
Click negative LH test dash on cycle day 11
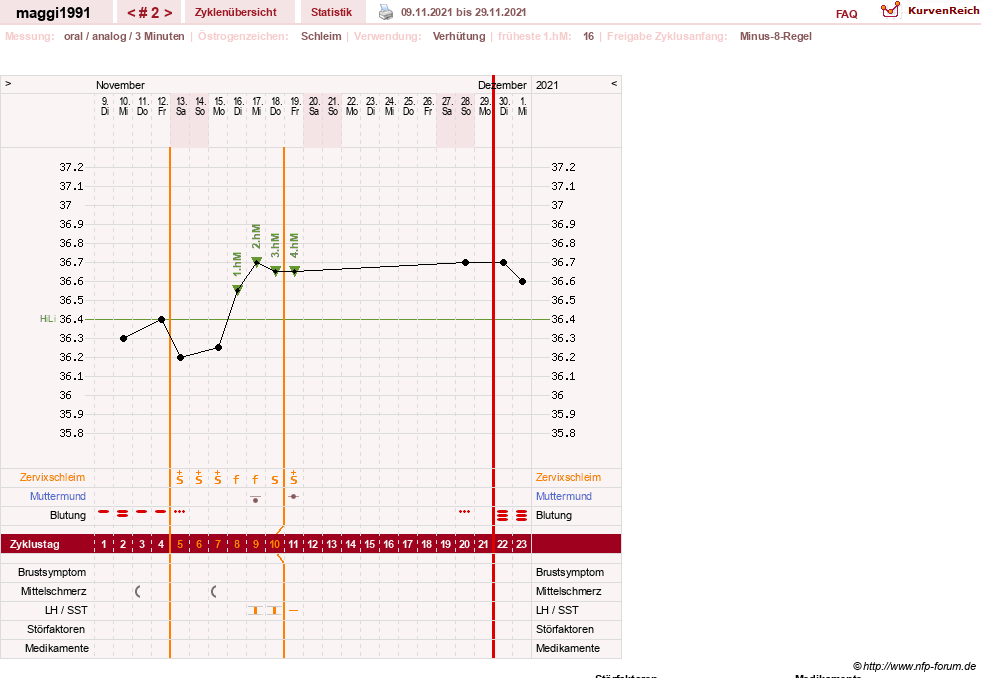tap(293, 610)
